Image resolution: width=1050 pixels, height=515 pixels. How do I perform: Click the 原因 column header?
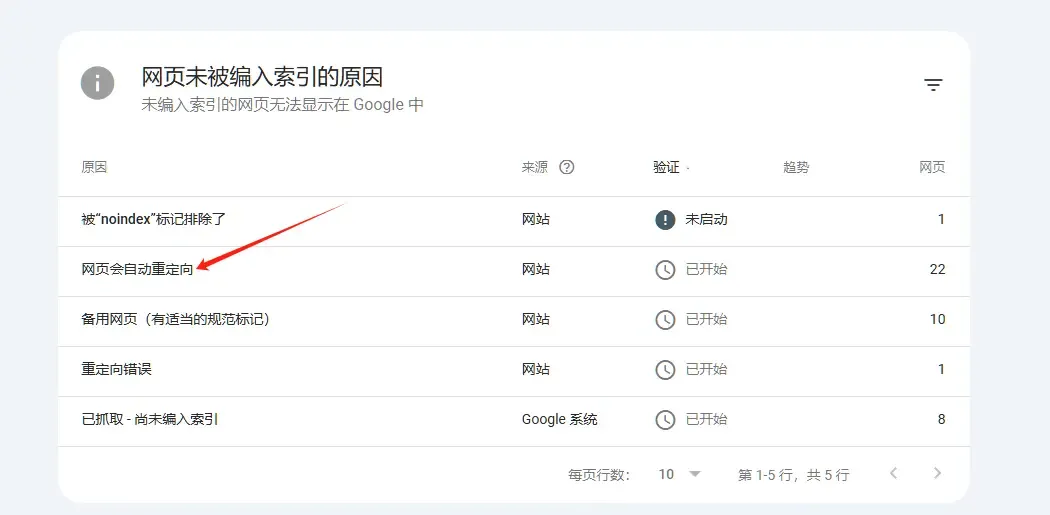94,167
